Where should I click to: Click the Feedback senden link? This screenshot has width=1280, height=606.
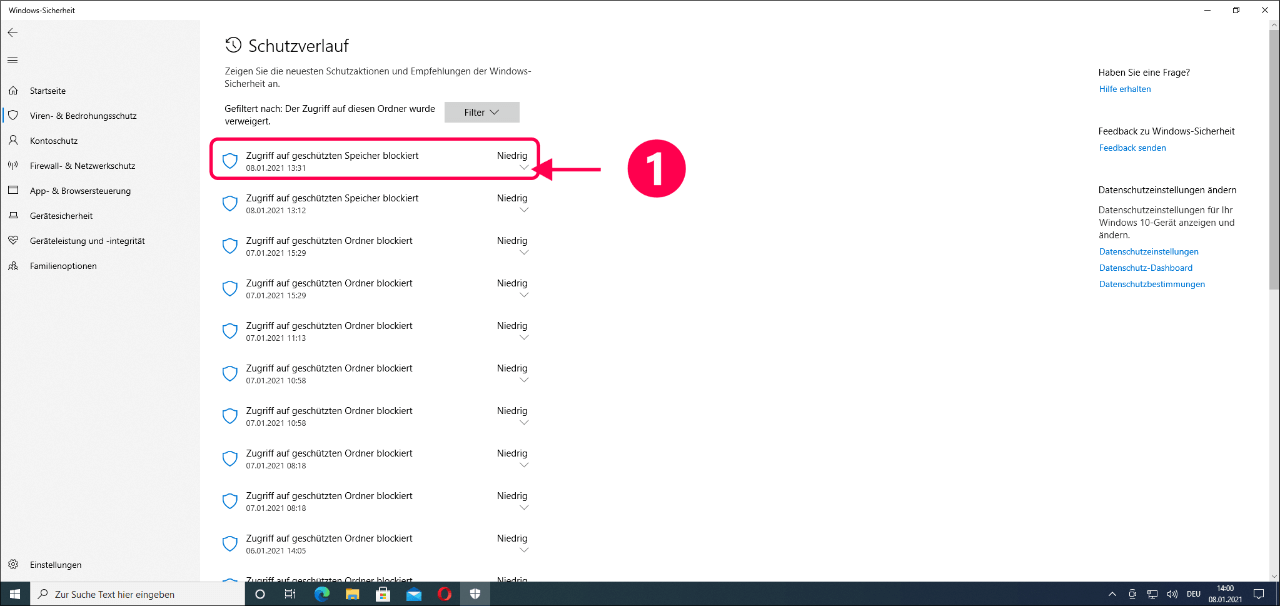(x=1132, y=148)
